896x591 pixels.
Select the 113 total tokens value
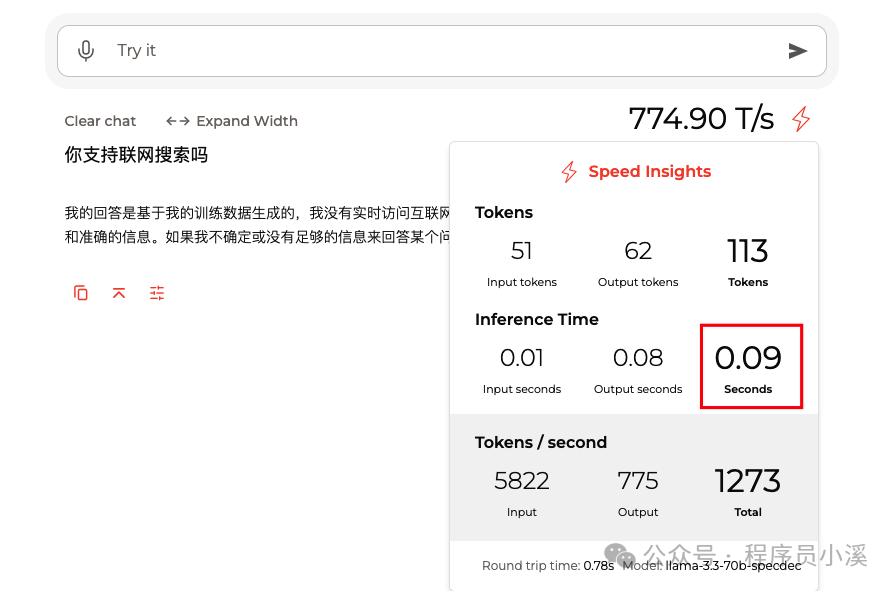point(747,251)
